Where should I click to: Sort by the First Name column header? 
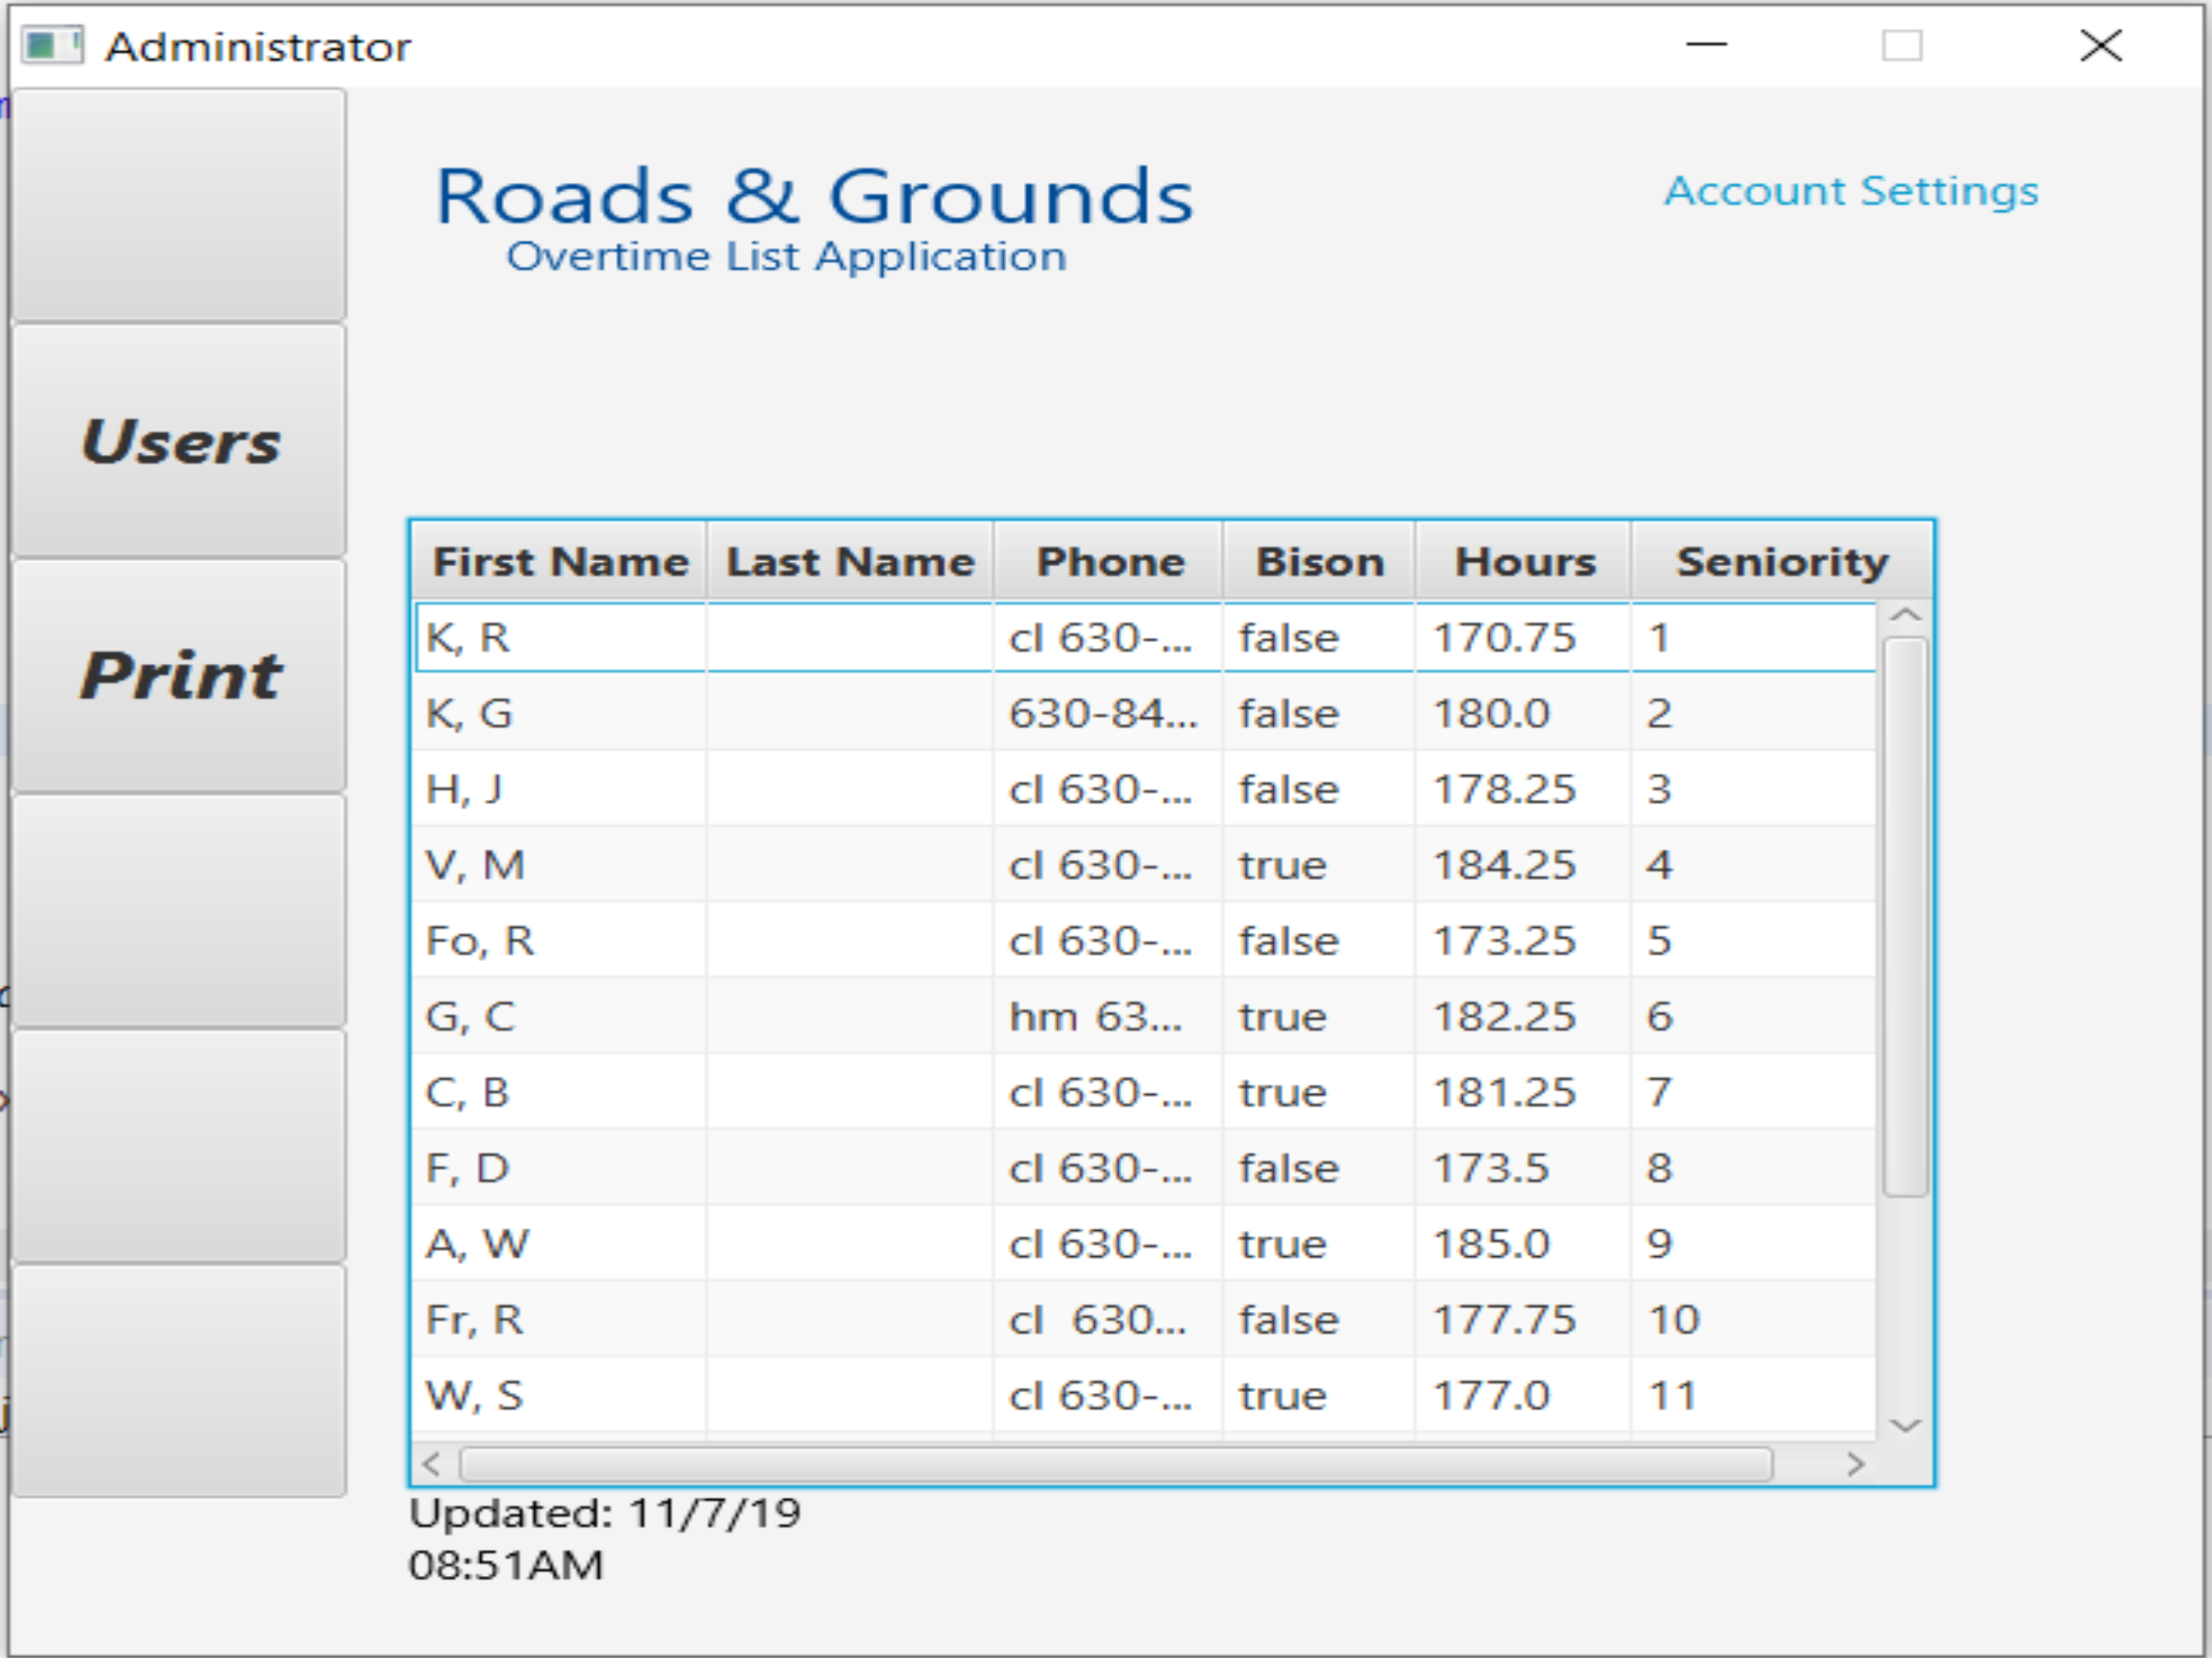click(x=559, y=562)
